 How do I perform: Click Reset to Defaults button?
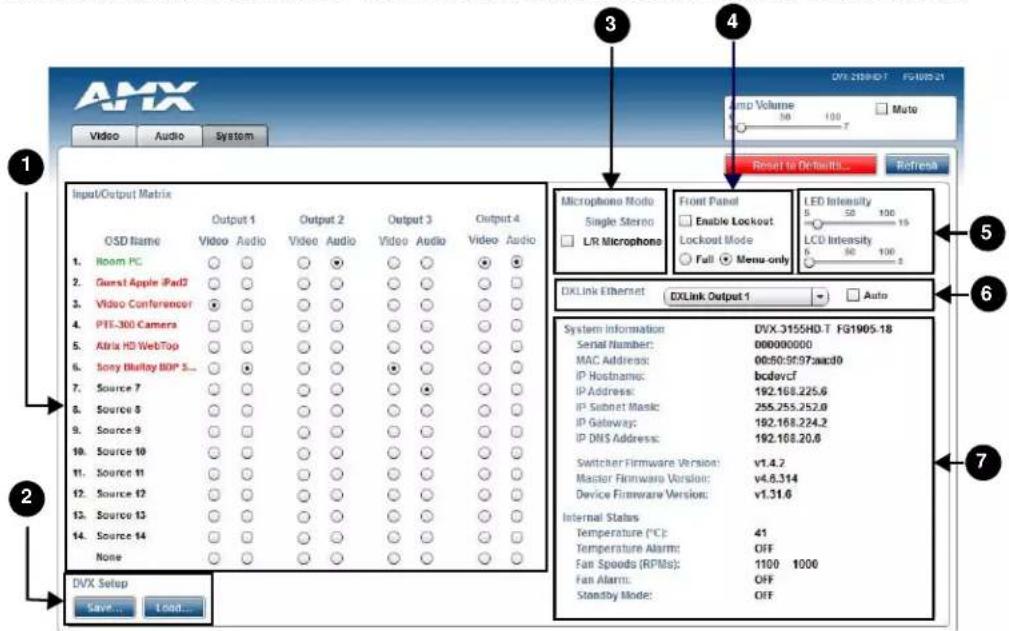pyautogui.click(x=801, y=165)
